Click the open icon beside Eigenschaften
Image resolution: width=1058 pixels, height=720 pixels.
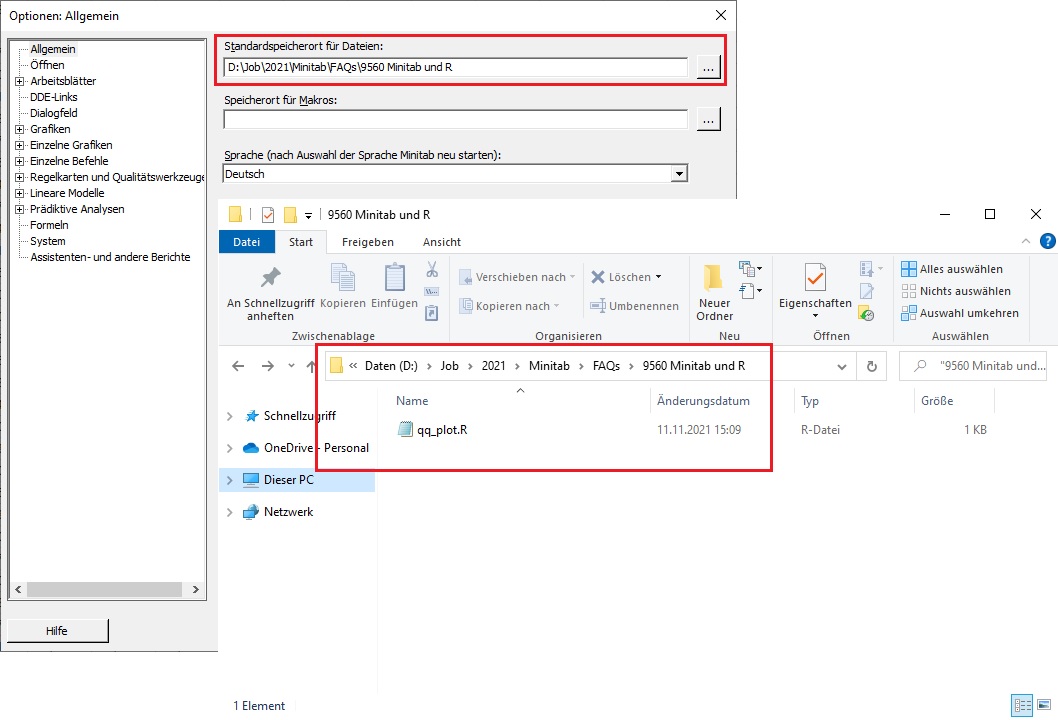870,269
